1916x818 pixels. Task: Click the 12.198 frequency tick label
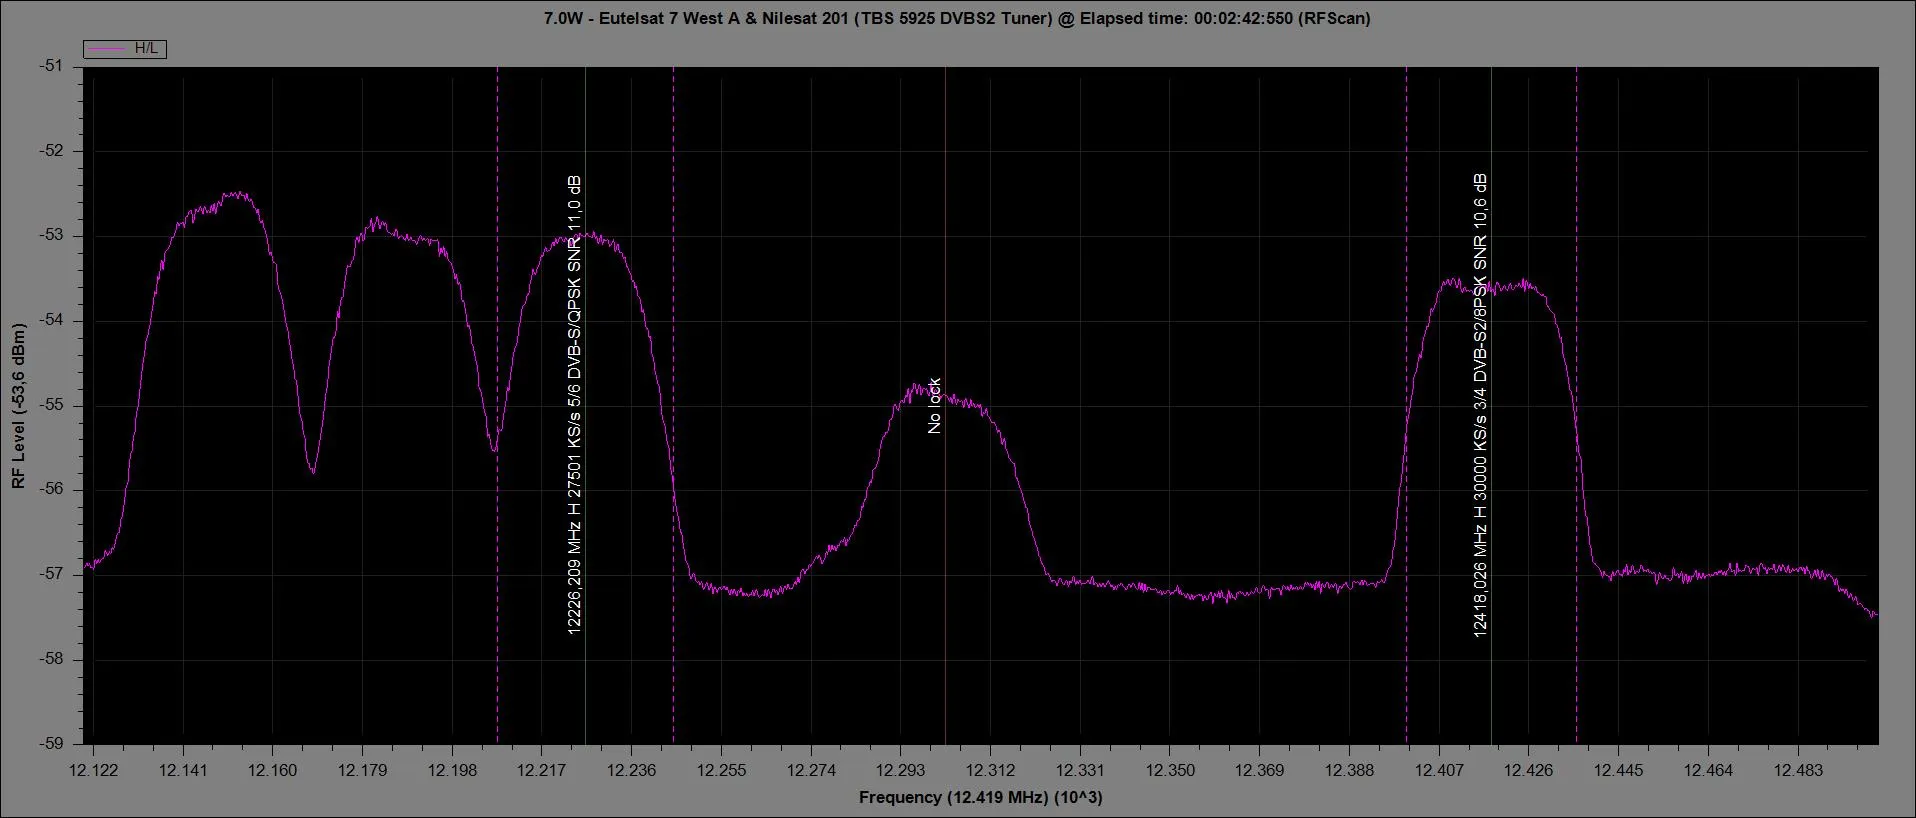[x=453, y=770]
